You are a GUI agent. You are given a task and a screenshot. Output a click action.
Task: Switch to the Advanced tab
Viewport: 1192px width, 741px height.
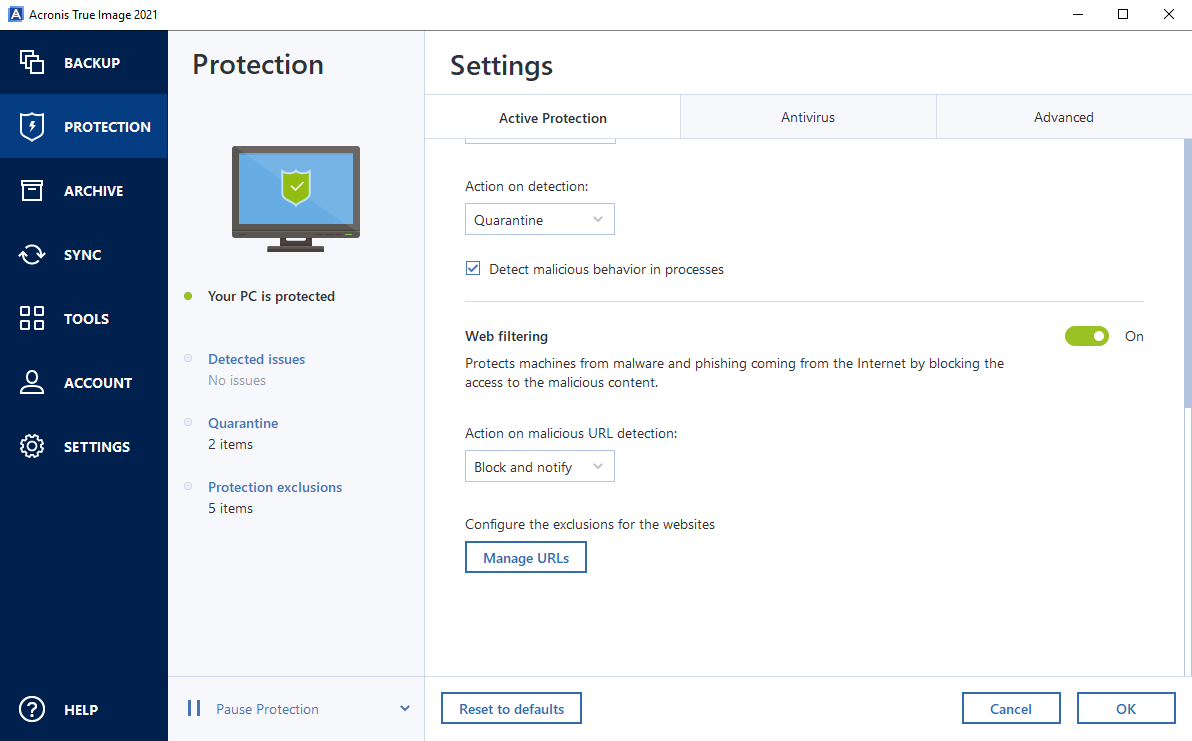[1064, 117]
